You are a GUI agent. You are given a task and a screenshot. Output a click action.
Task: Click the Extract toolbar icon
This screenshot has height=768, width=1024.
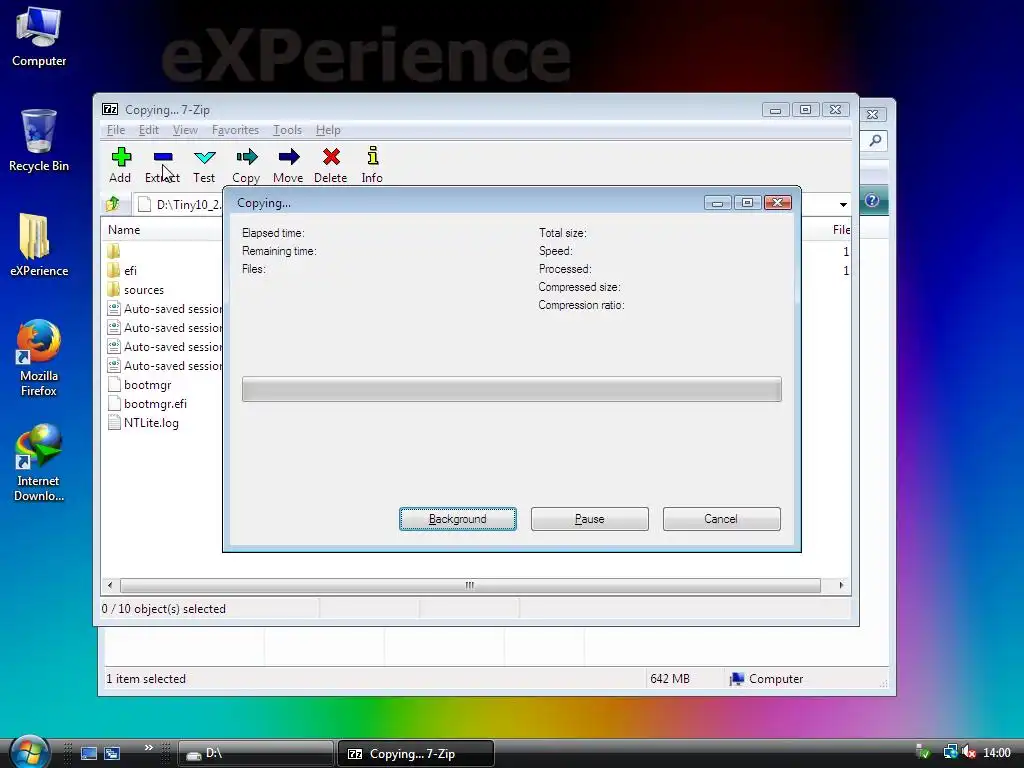point(163,157)
